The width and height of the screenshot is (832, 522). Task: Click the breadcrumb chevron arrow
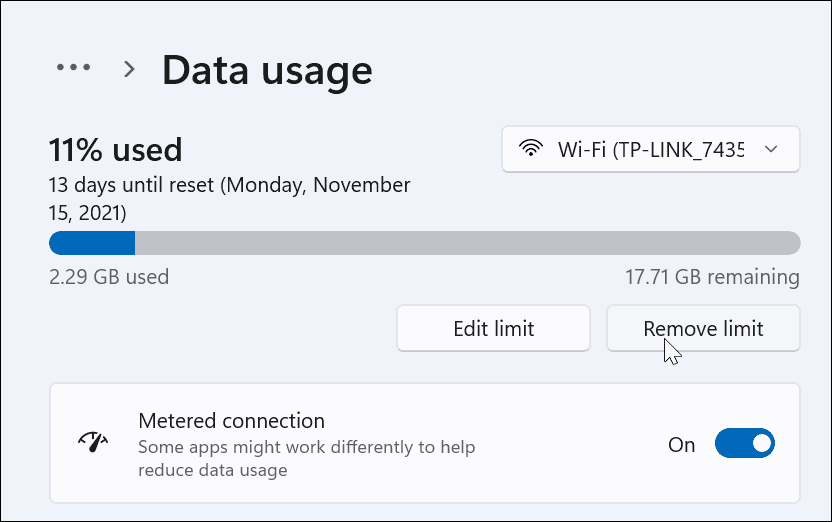pyautogui.click(x=129, y=68)
